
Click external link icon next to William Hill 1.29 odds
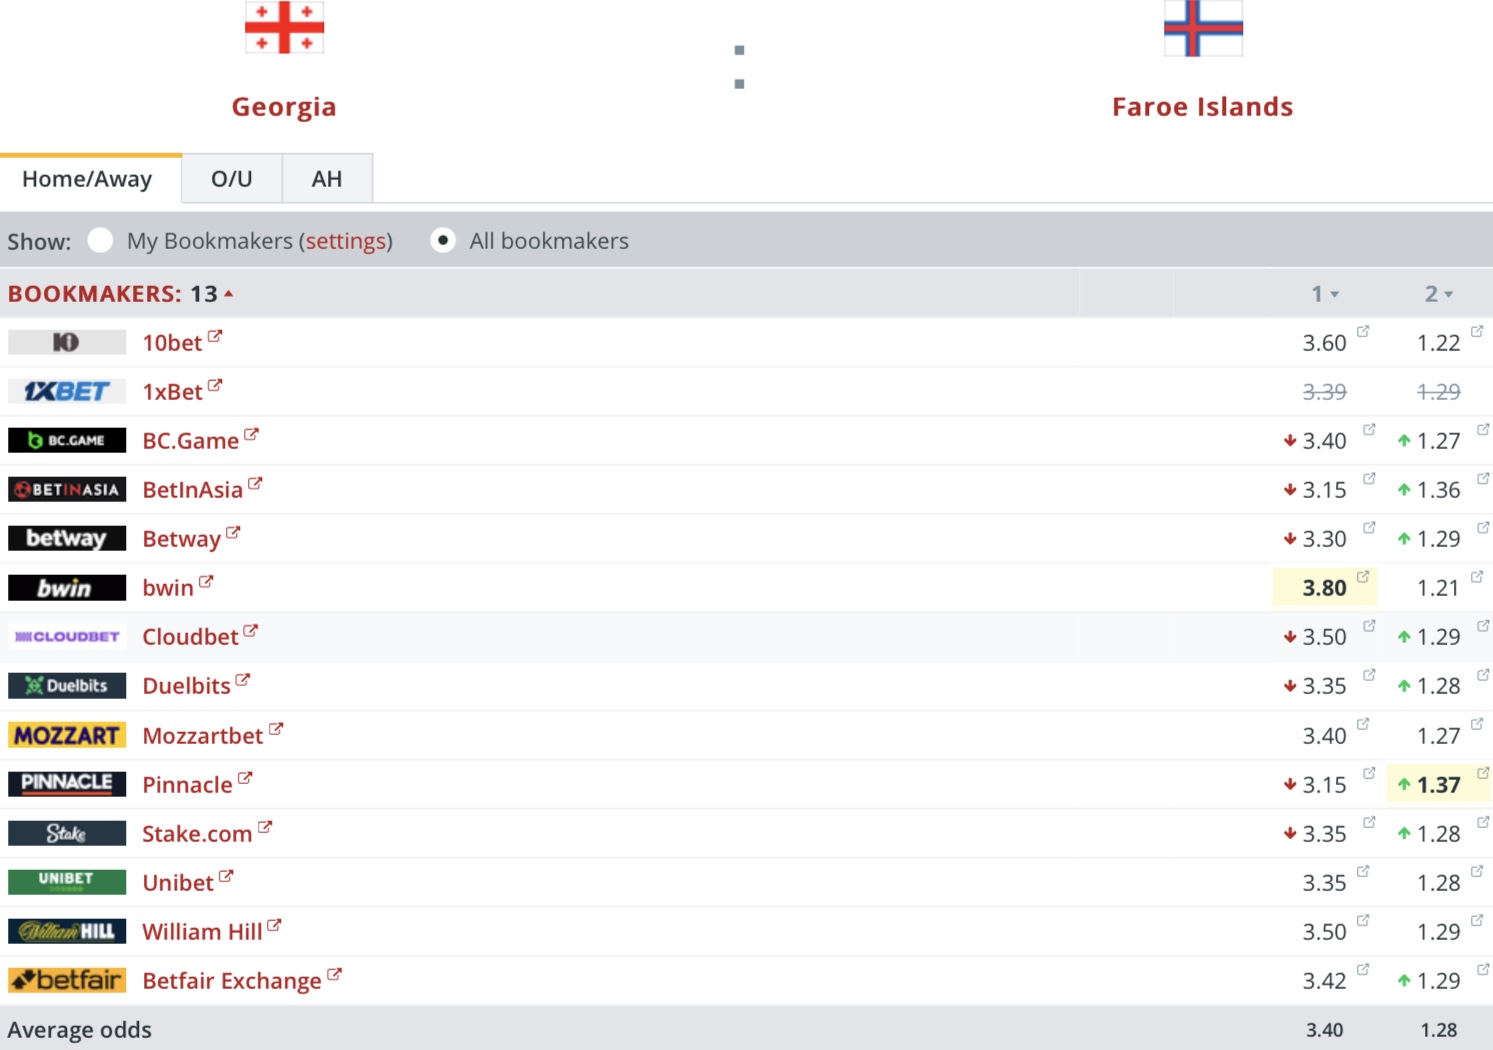1477,919
